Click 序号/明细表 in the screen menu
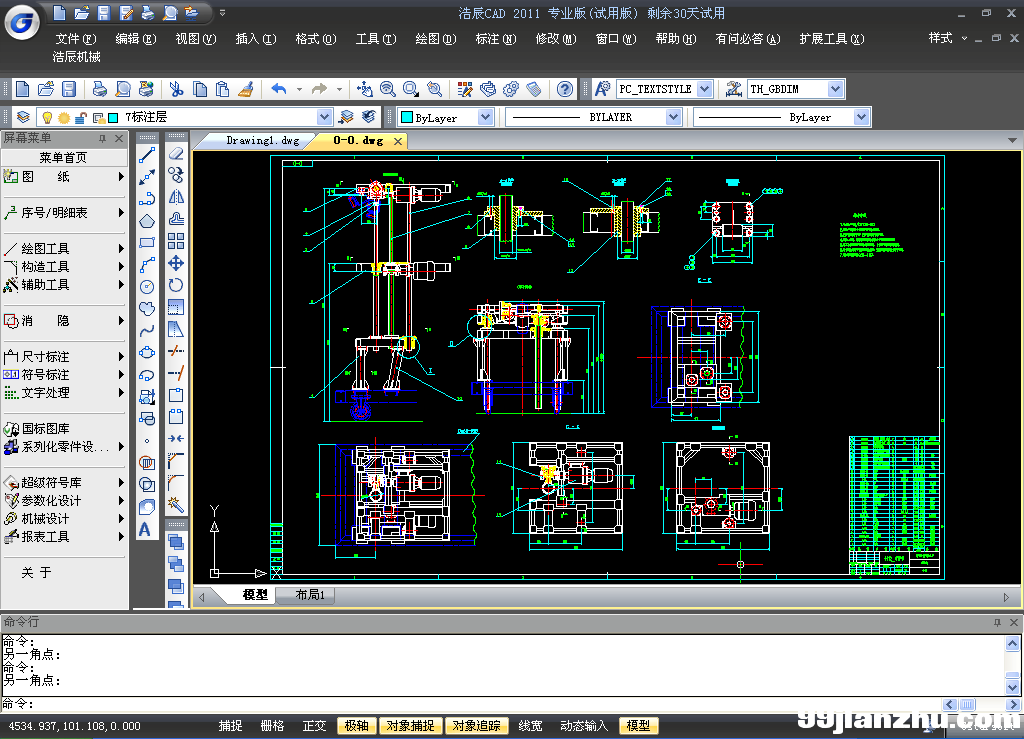Viewport: 1024px width, 739px height. click(x=64, y=213)
